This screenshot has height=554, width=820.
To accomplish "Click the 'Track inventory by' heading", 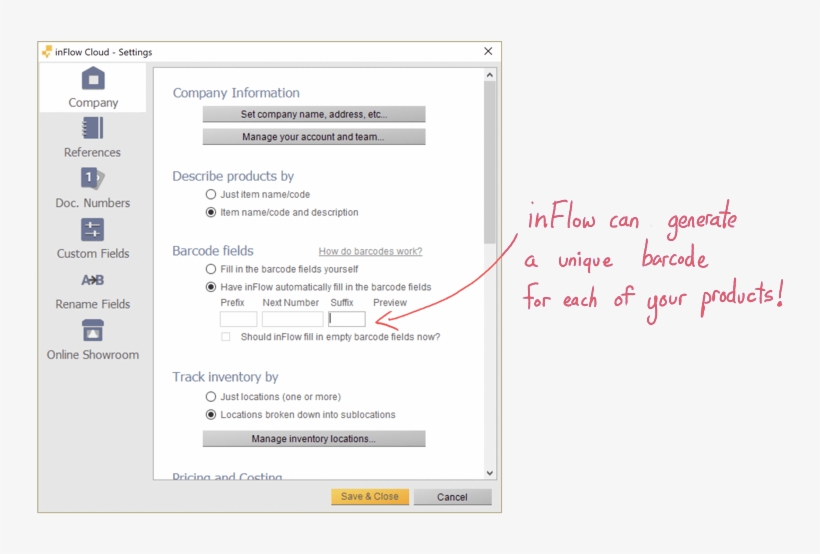I will click(225, 377).
